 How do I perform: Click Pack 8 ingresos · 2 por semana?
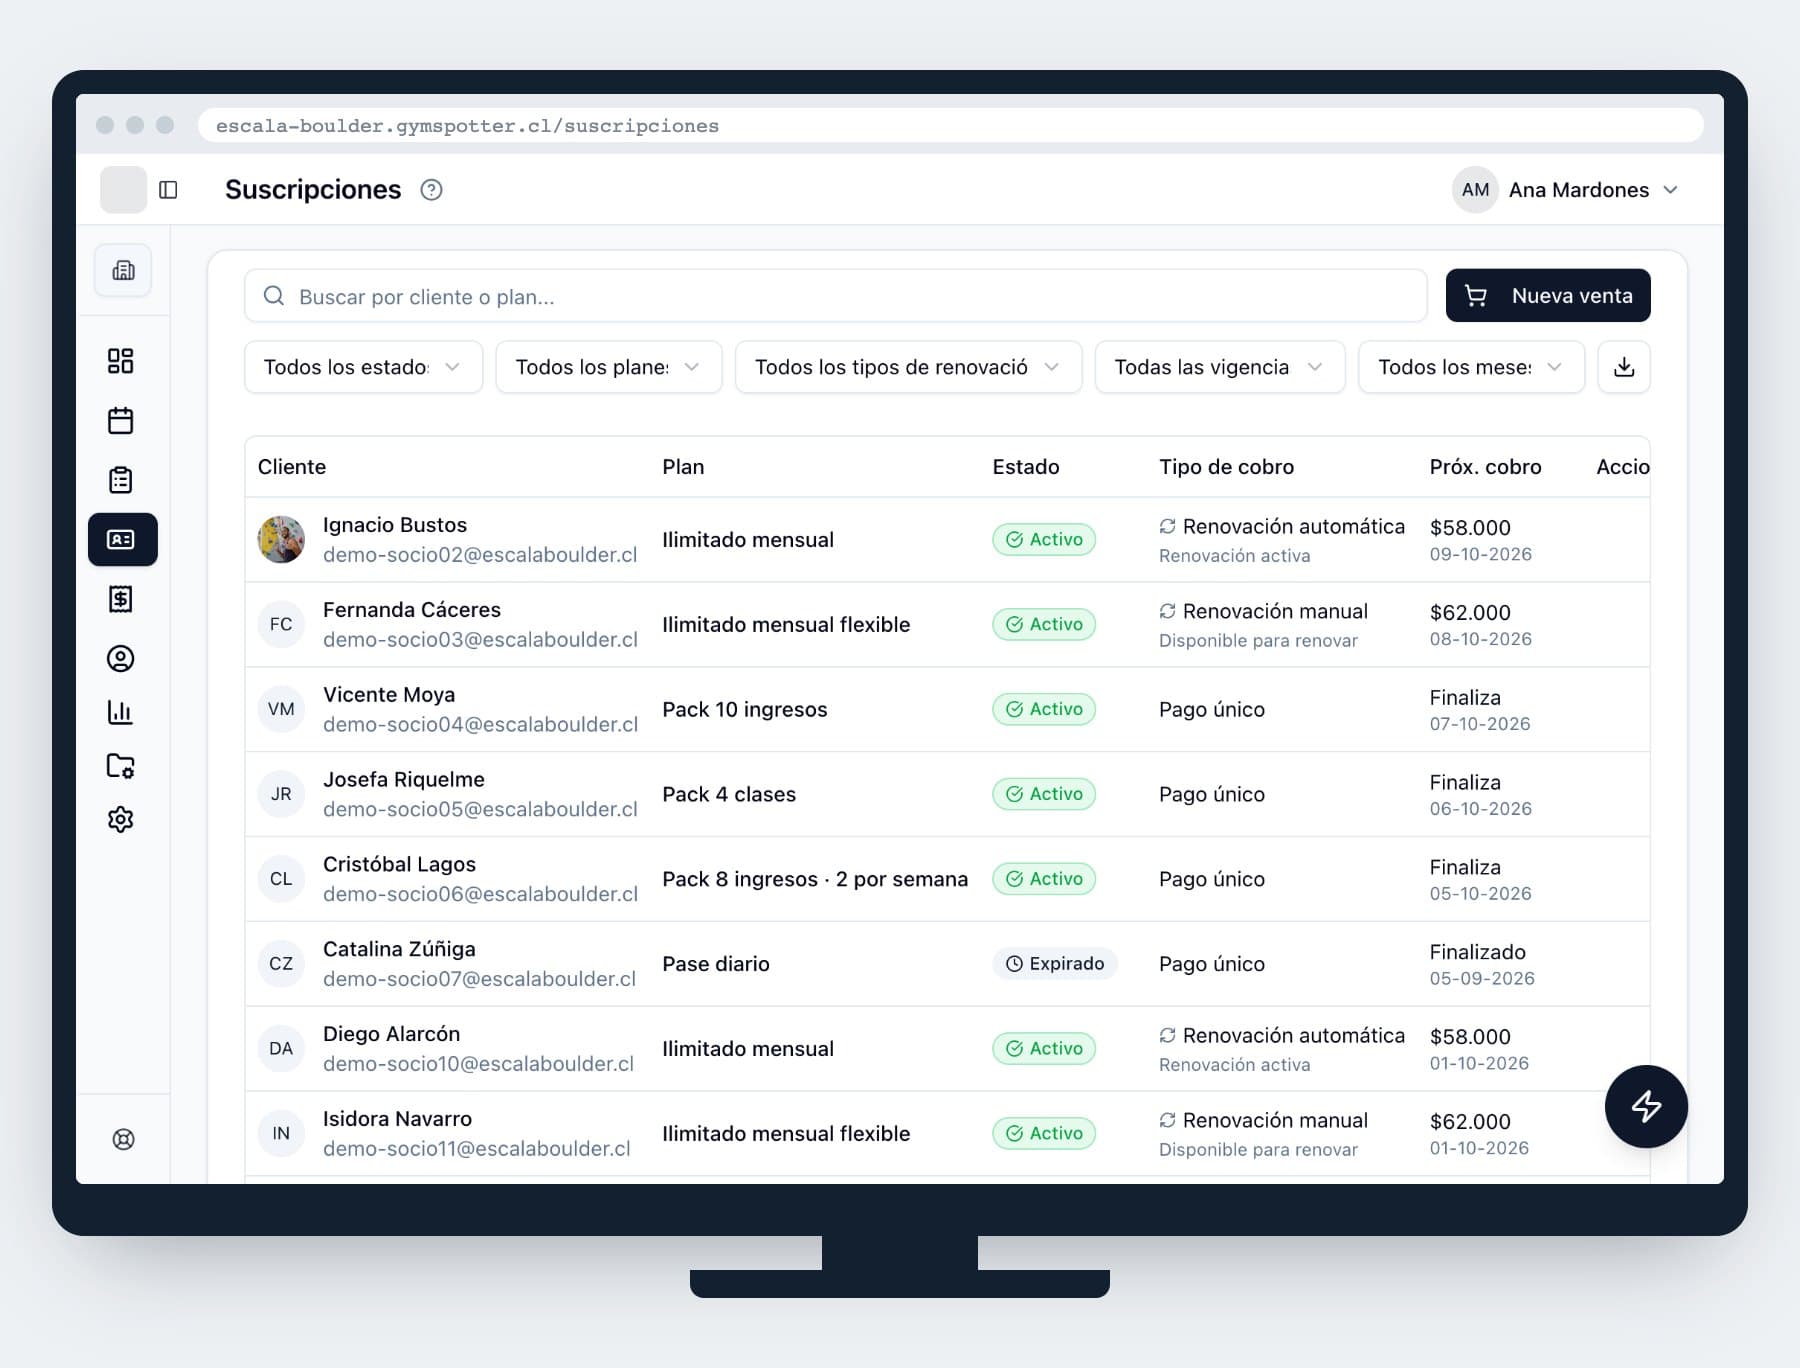pos(814,880)
